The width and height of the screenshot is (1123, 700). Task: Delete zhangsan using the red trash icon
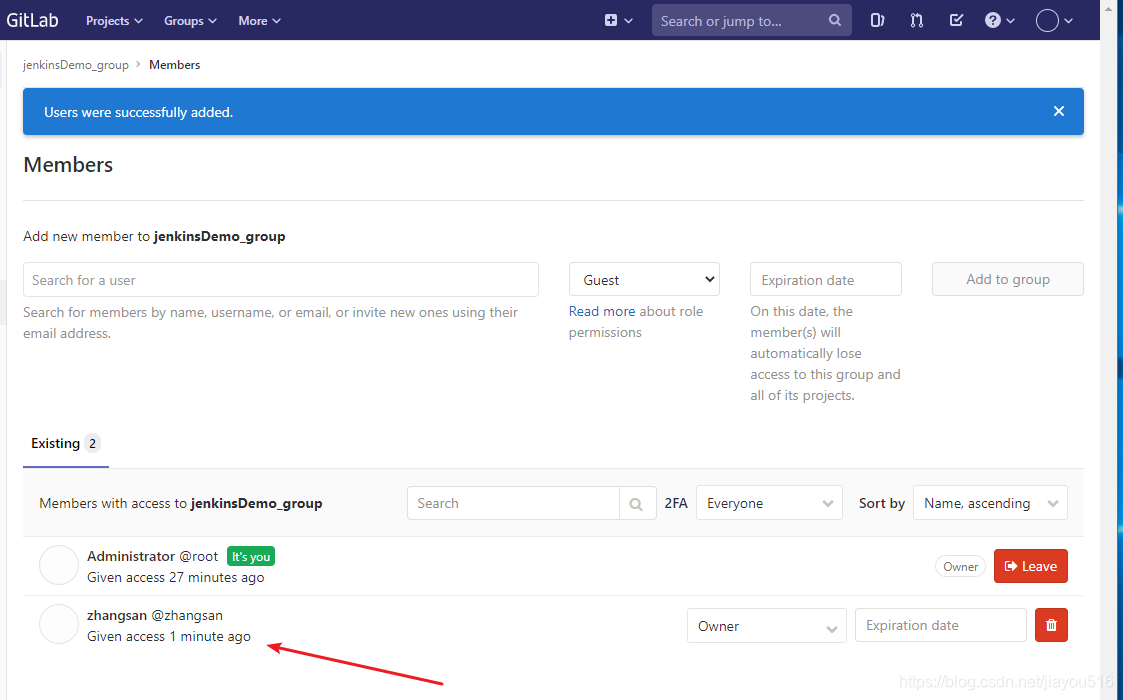(1051, 625)
